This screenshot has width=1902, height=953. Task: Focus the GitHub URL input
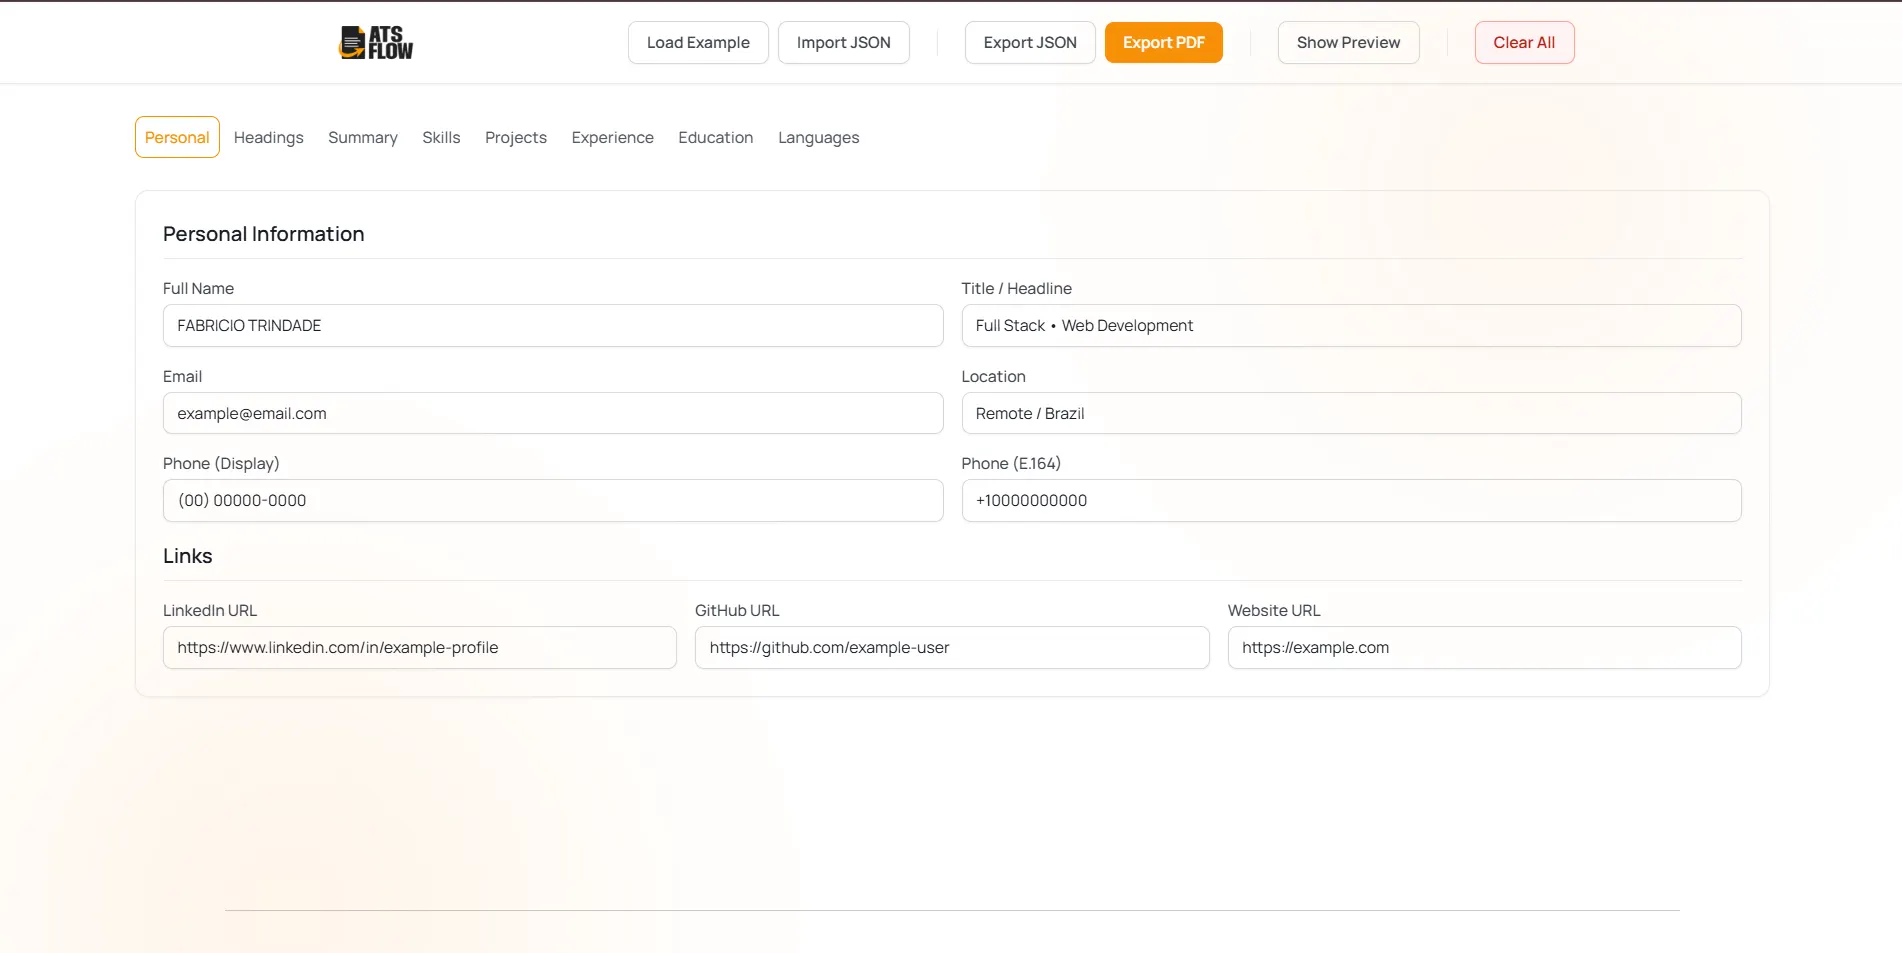951,648
